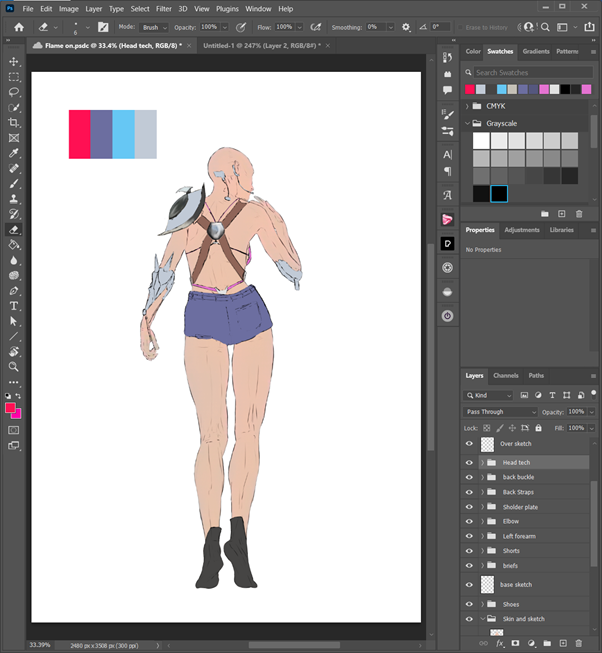Select the Brush tool

(14, 184)
